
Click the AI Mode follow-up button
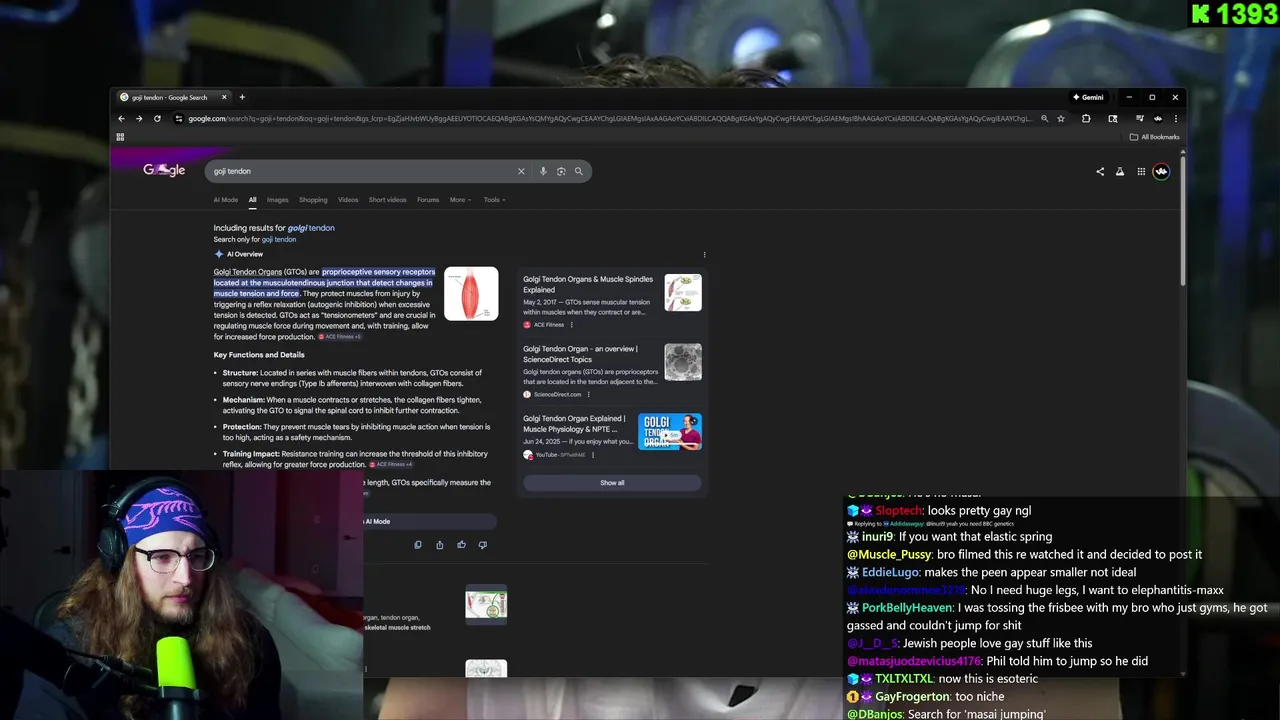(430, 521)
